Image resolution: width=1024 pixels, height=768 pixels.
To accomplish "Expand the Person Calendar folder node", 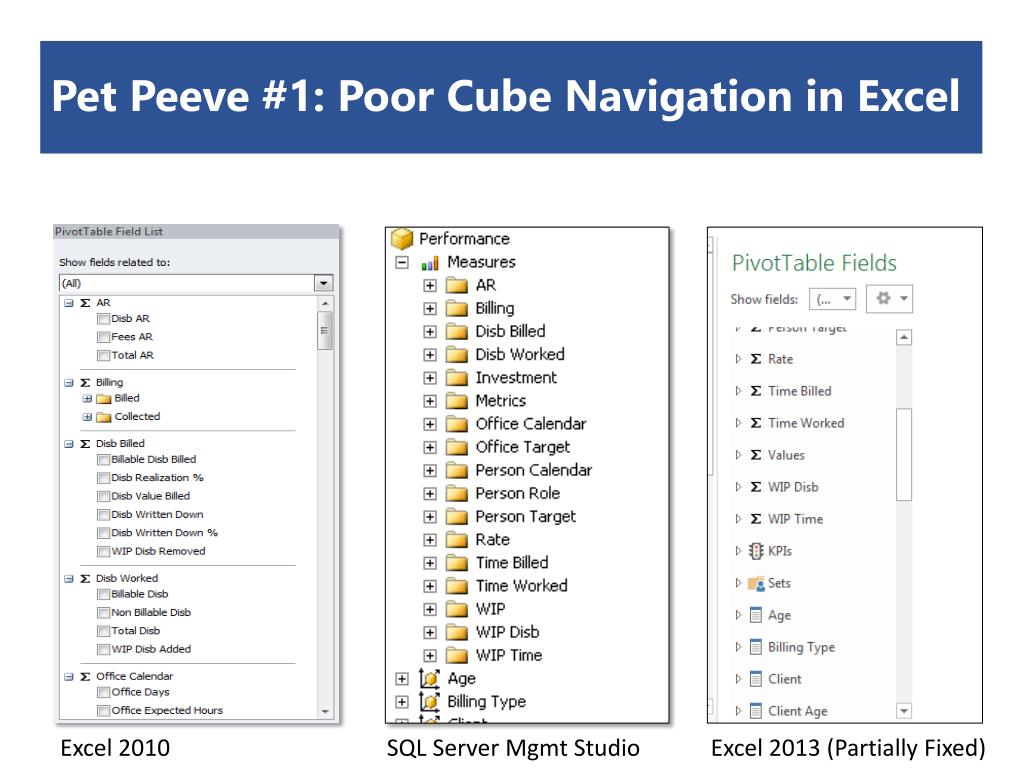I will click(x=430, y=471).
